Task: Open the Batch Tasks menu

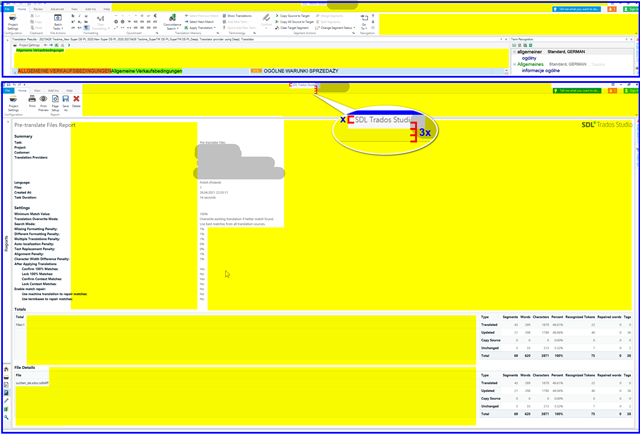Action: (58, 22)
